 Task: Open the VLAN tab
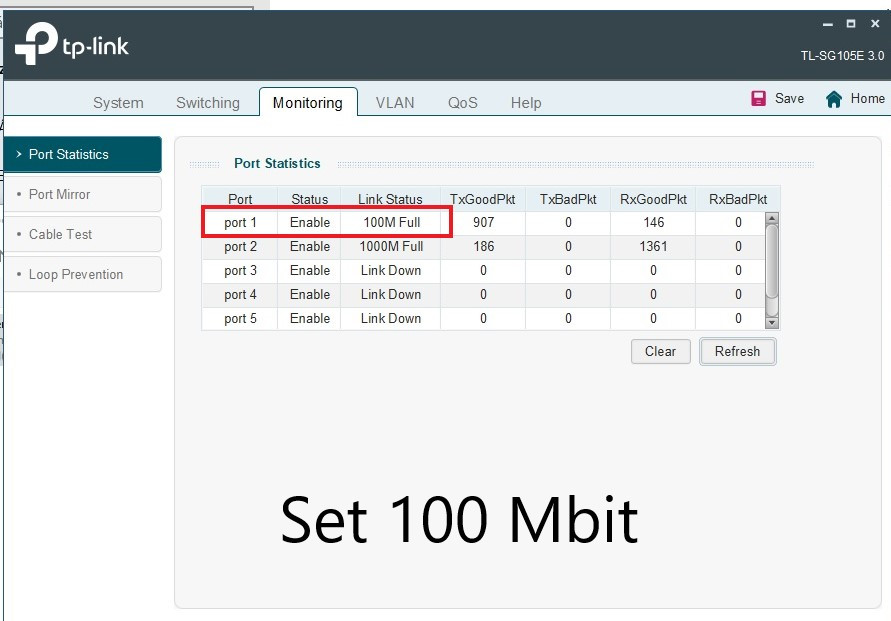point(395,103)
